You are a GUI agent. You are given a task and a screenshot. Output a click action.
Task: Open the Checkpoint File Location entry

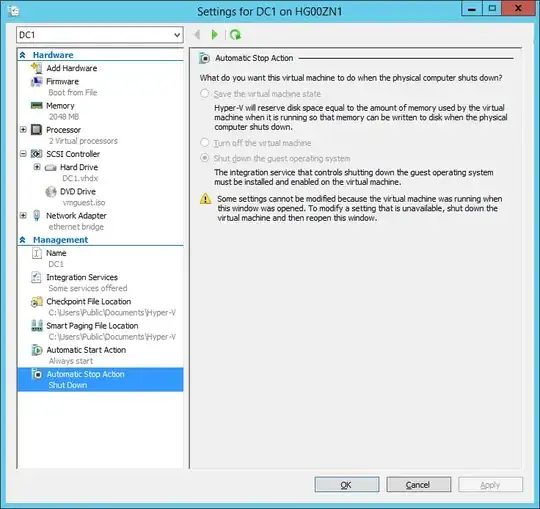tap(89, 302)
